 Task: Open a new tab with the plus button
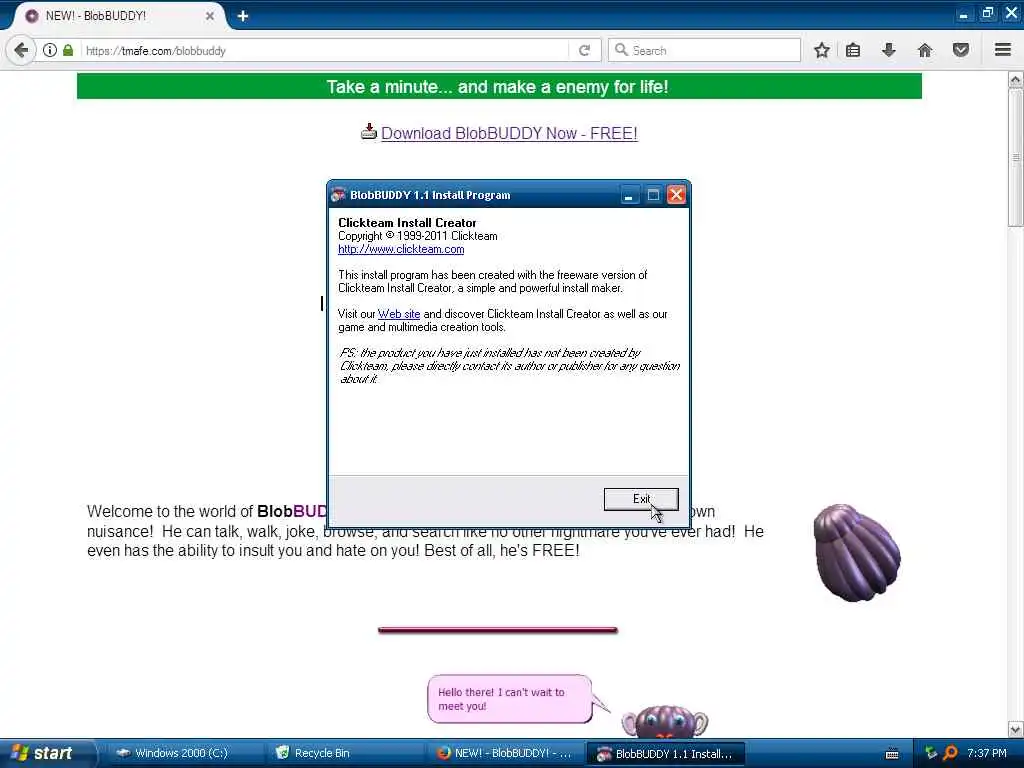pyautogui.click(x=243, y=16)
